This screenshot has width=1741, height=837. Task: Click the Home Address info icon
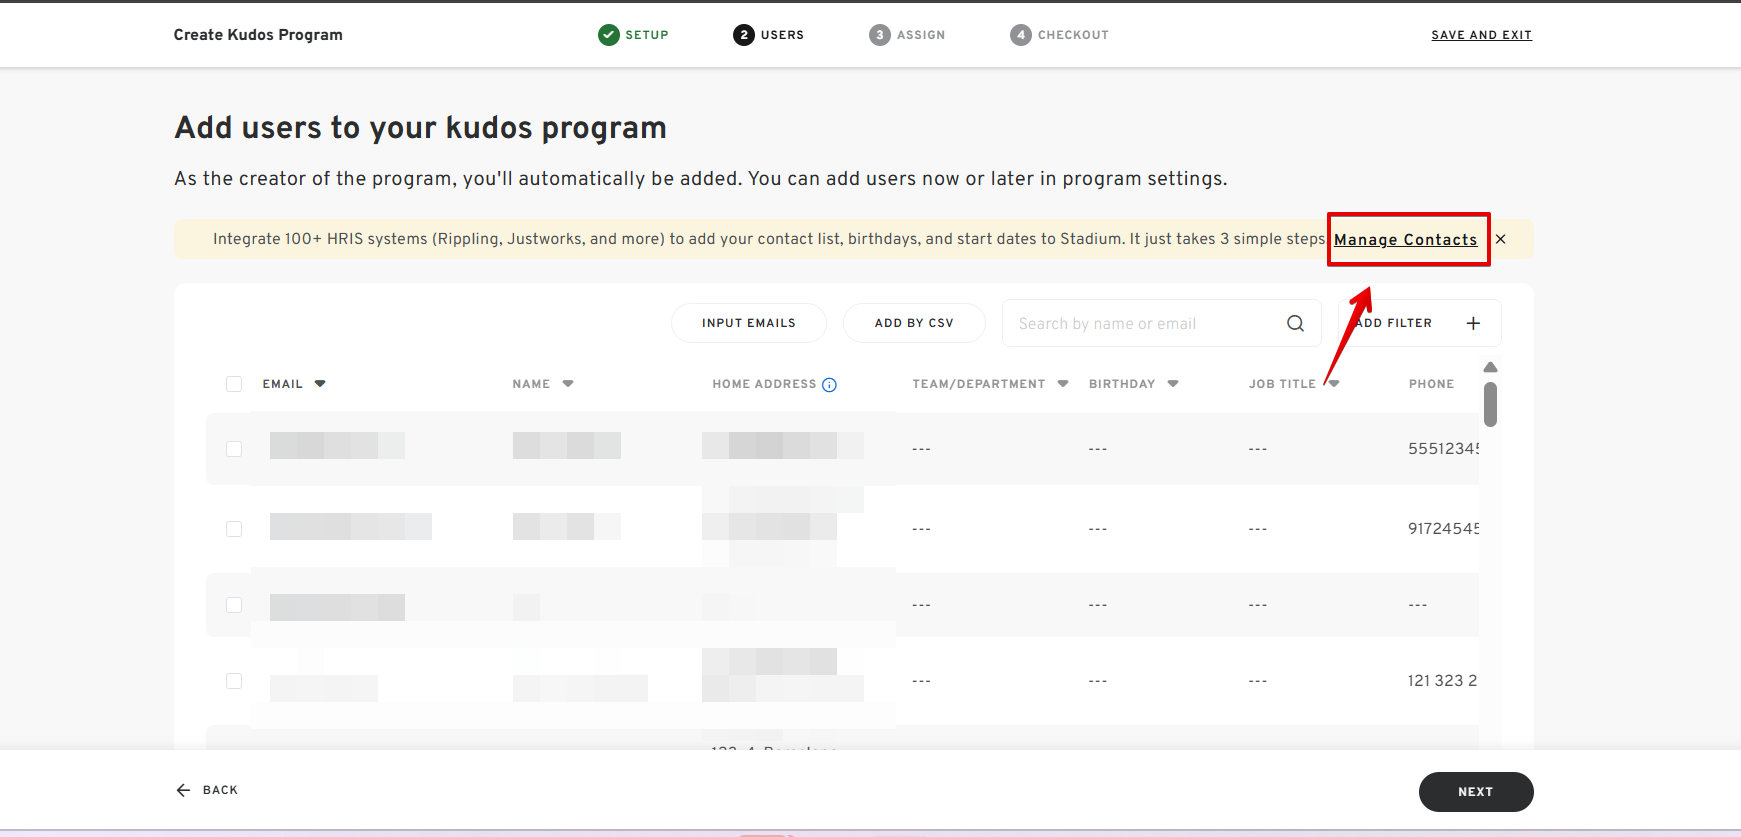[829, 385]
